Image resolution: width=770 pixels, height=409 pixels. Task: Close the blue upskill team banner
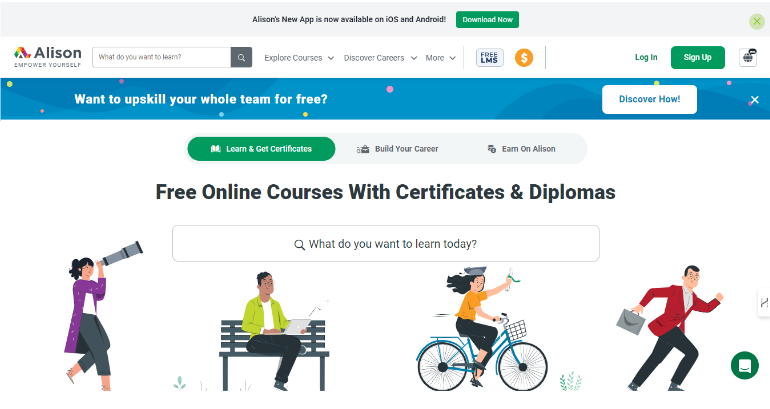point(755,100)
